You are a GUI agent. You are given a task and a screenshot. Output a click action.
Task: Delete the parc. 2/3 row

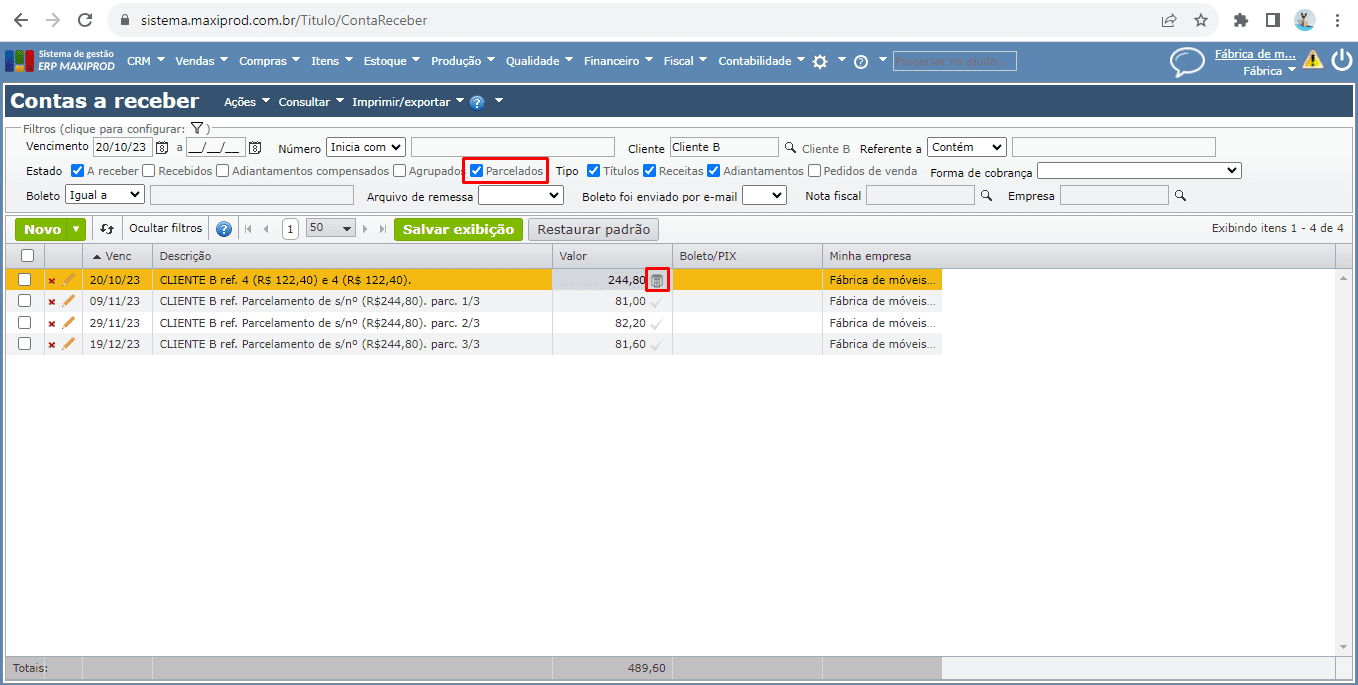(52, 324)
